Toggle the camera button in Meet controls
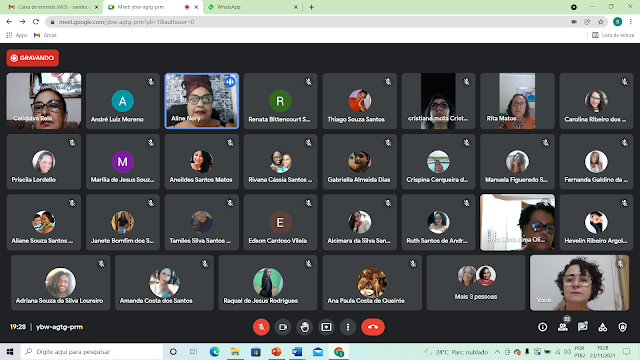640x360 pixels. tap(283, 327)
